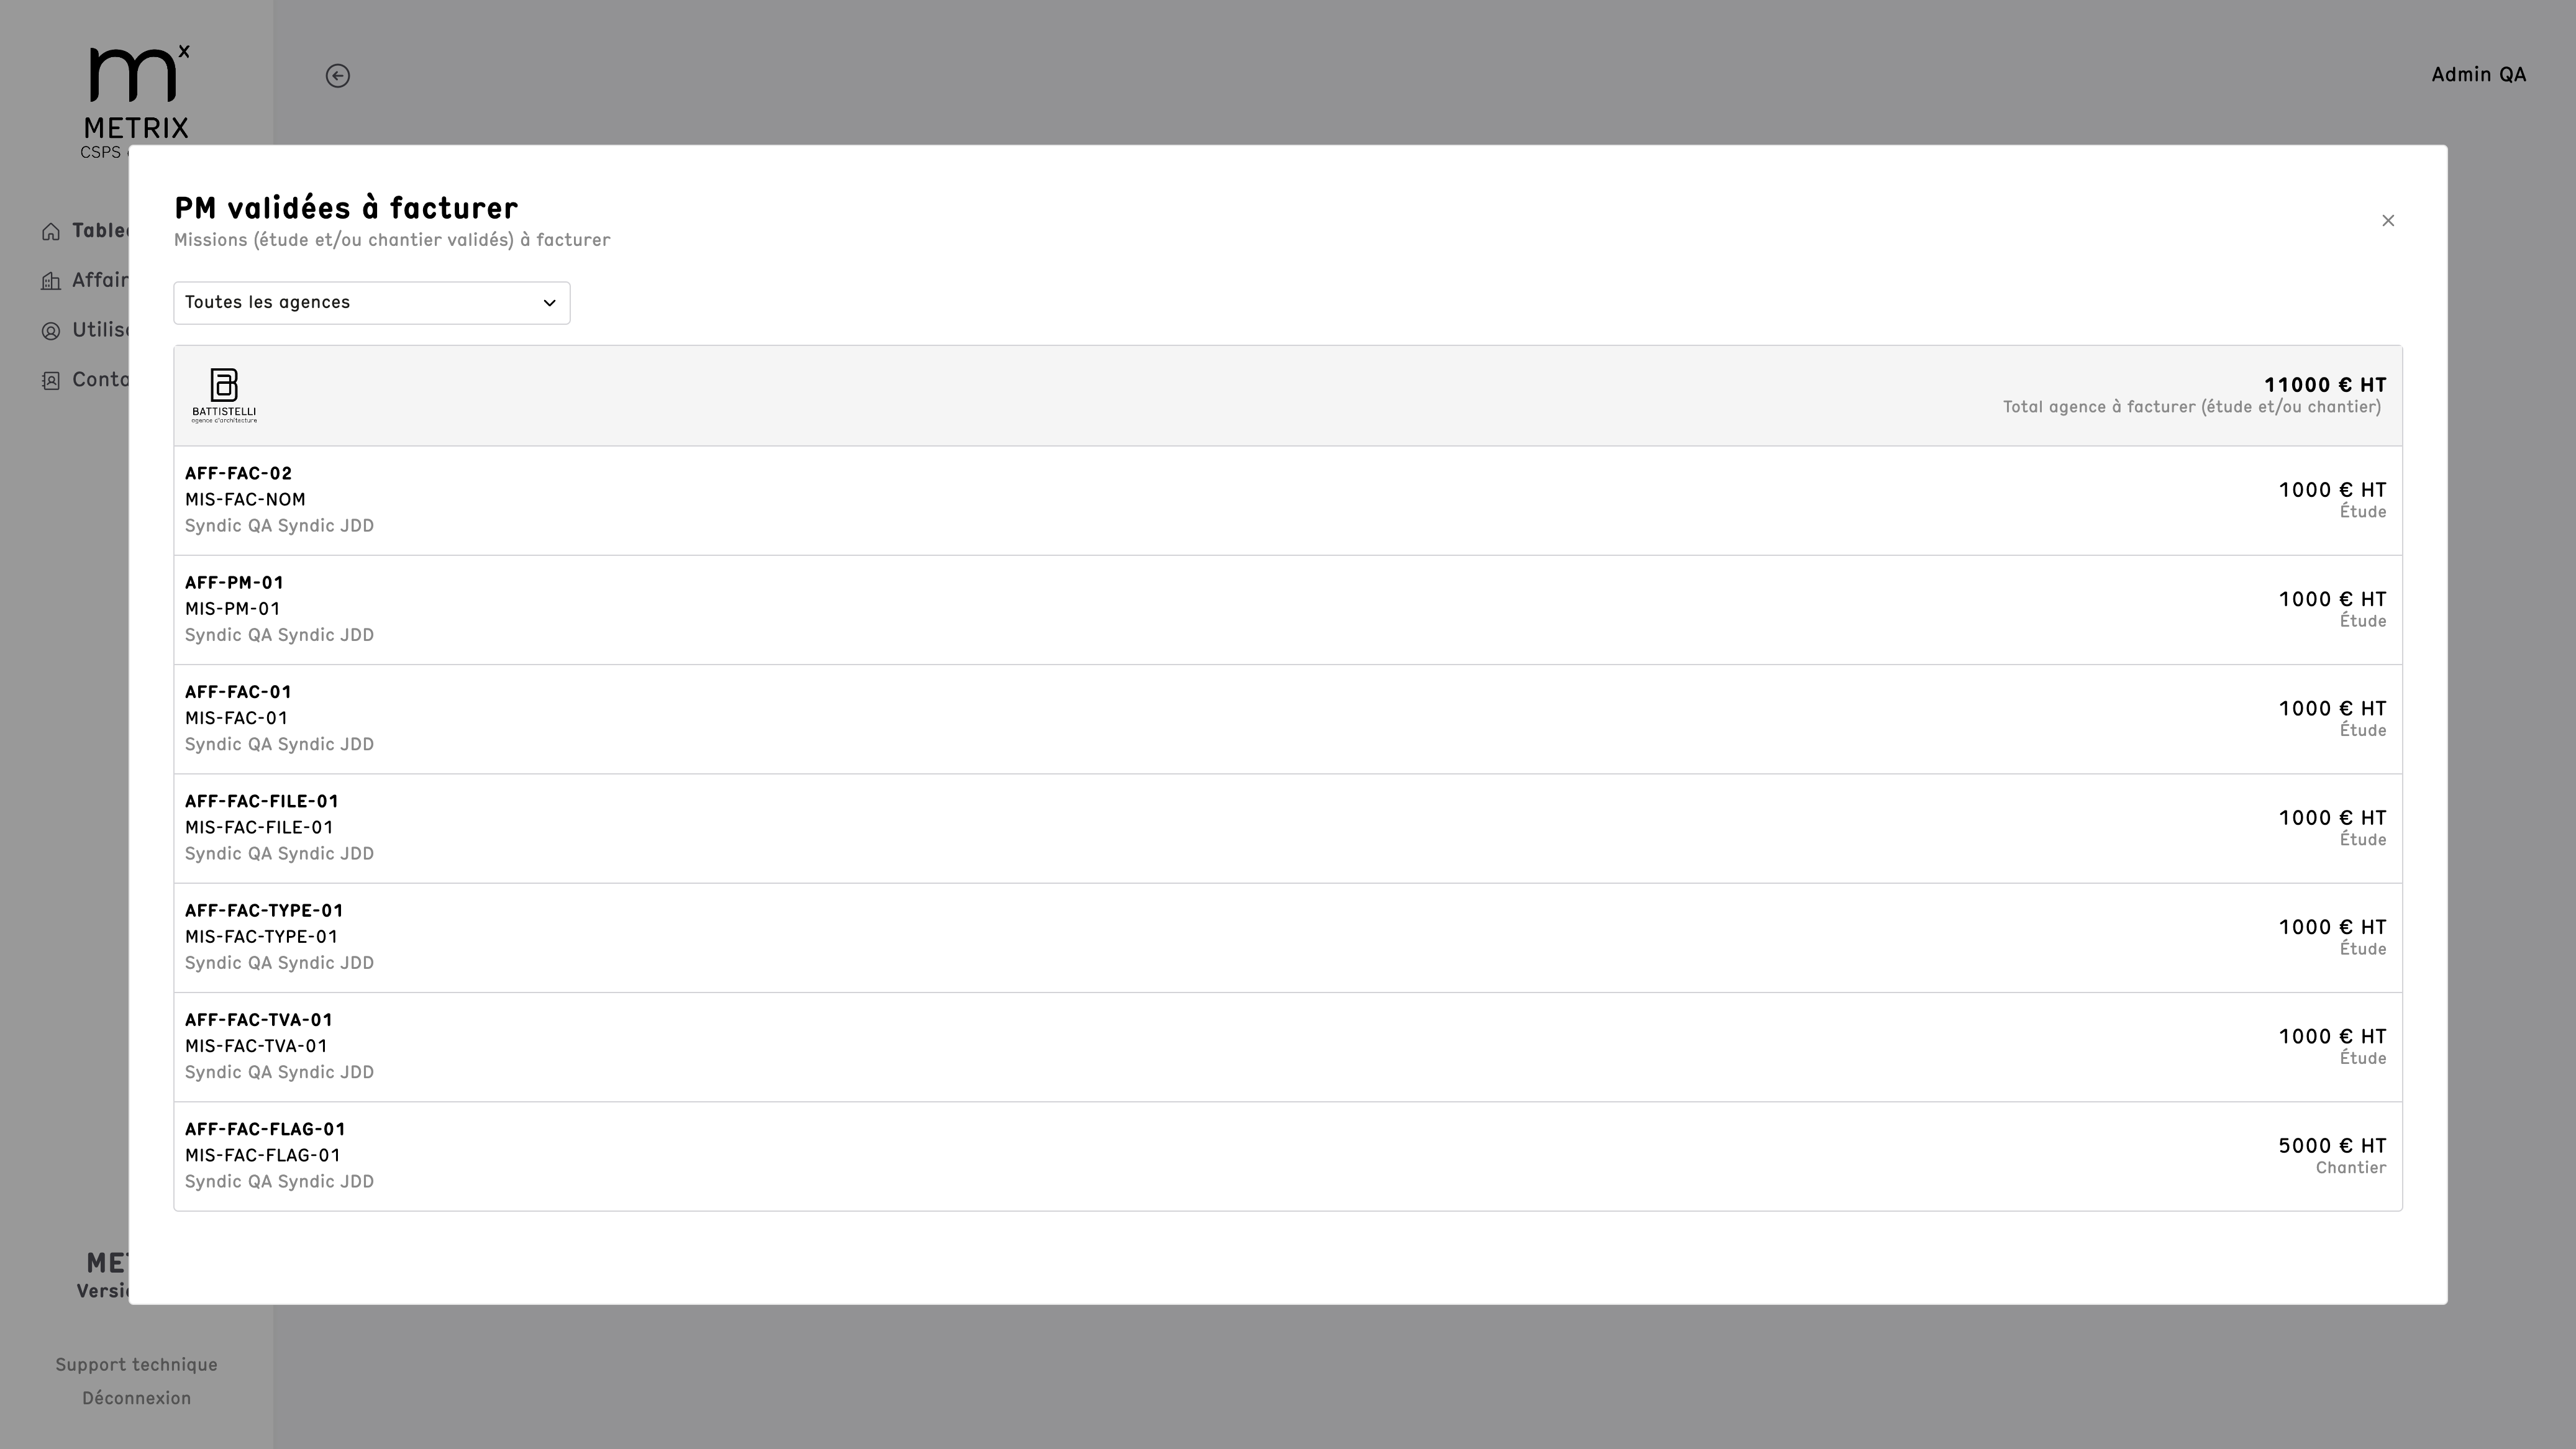Click the Battistelli agency logo
Screen dimensions: 2576x1449
[224, 395]
